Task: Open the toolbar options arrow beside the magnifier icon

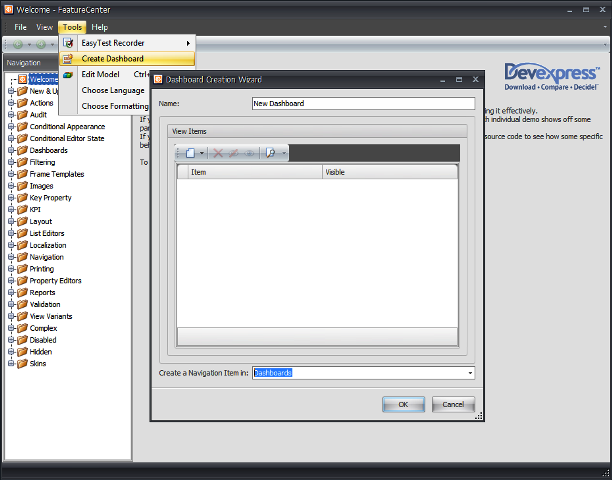Action: 284,153
